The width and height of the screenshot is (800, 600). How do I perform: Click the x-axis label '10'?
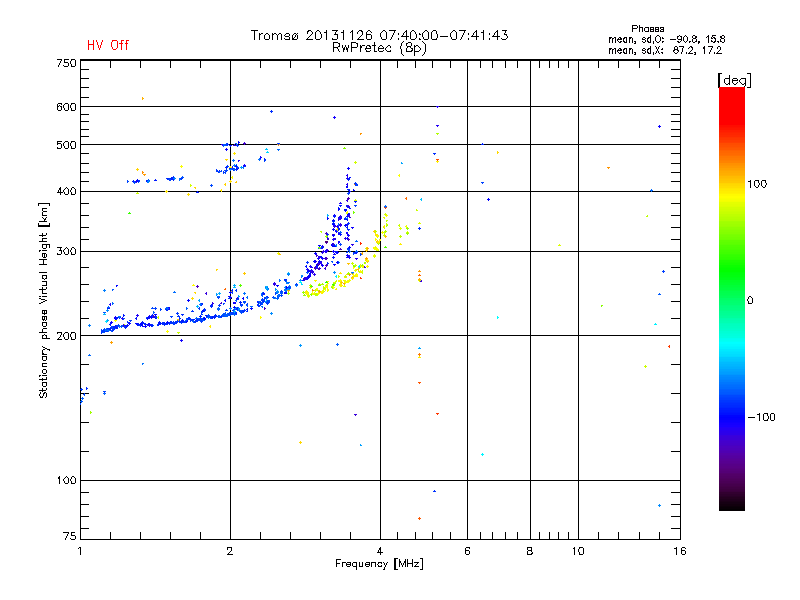pyautogui.click(x=578, y=551)
